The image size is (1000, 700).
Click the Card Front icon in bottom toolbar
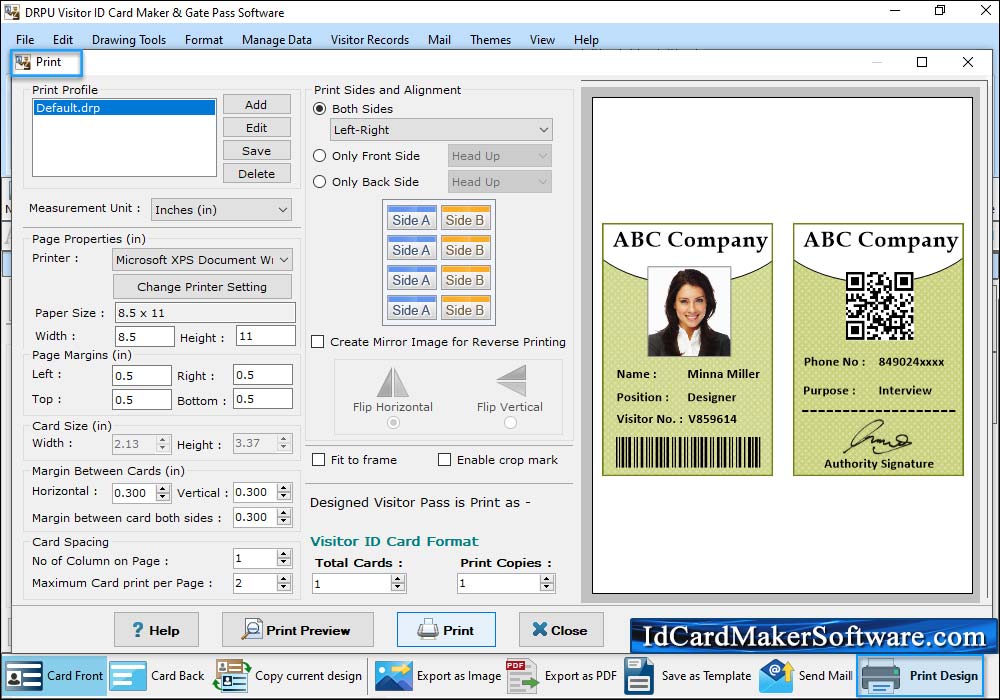pos(24,676)
